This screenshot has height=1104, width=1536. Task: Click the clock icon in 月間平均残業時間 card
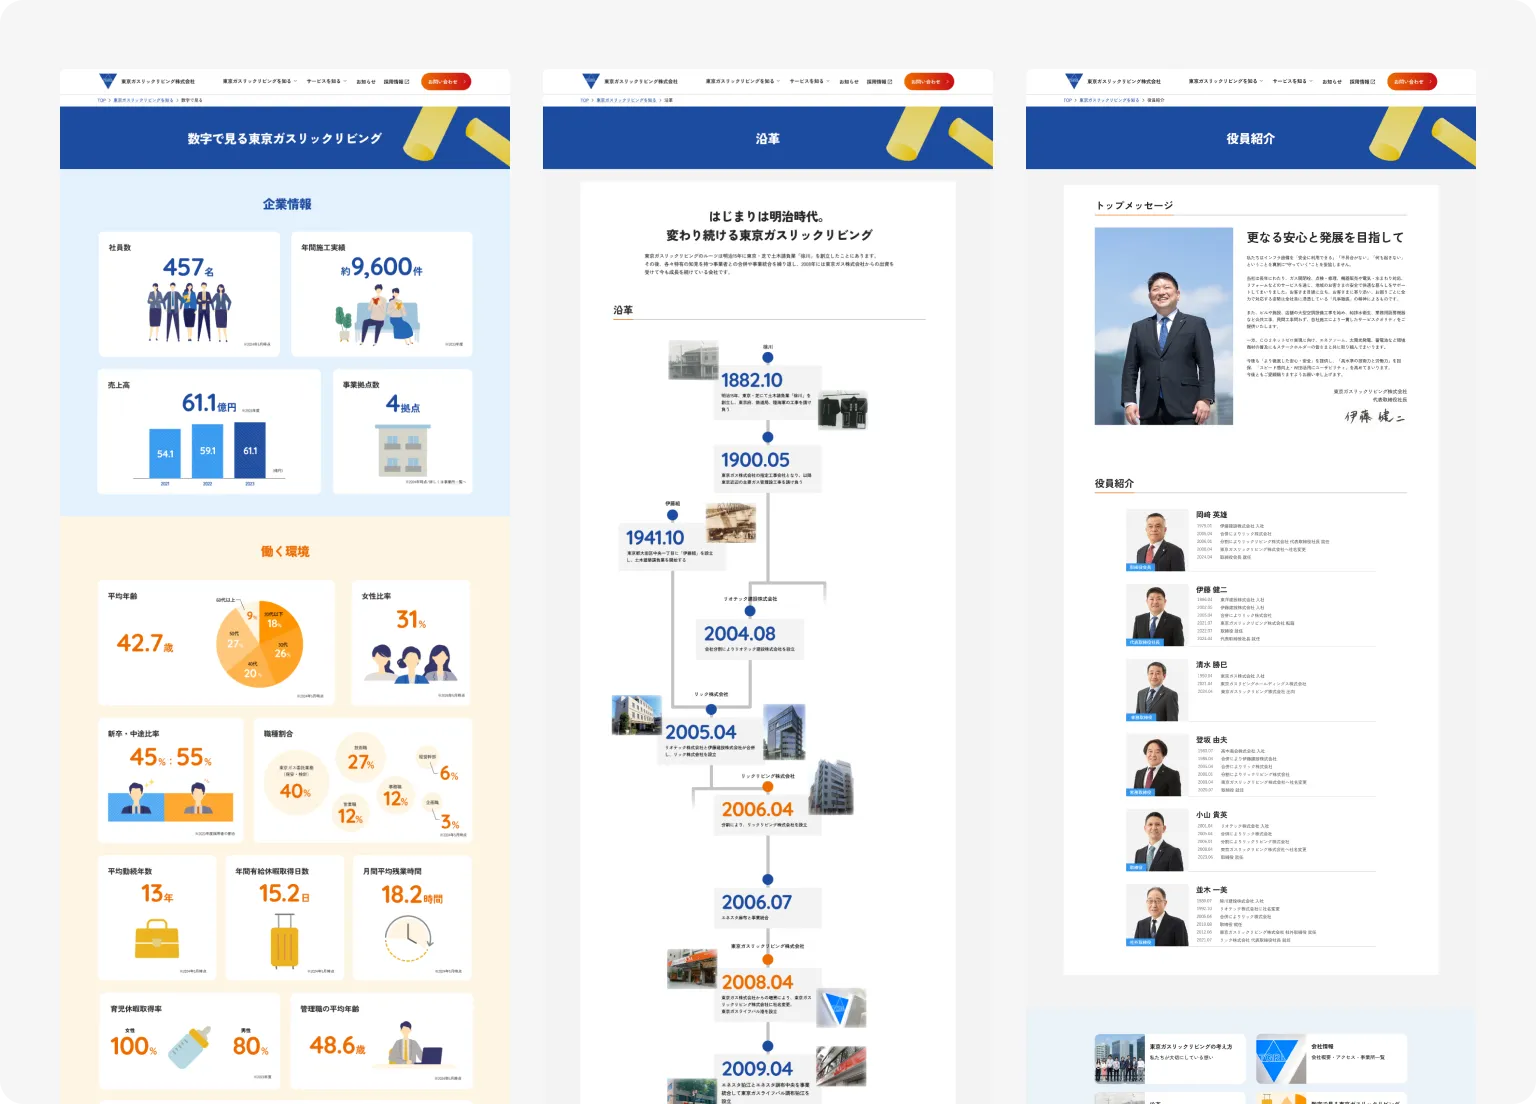[409, 938]
